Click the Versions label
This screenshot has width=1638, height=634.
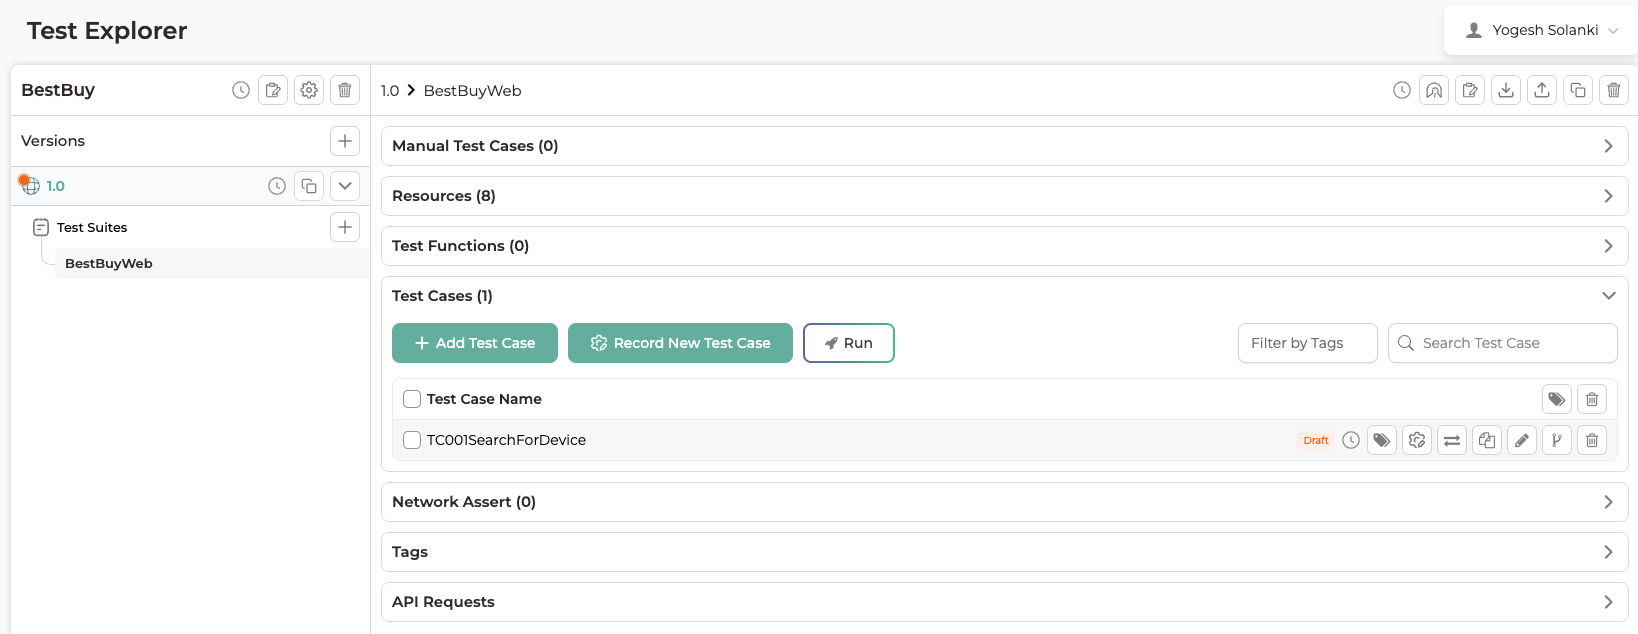pyautogui.click(x=53, y=141)
